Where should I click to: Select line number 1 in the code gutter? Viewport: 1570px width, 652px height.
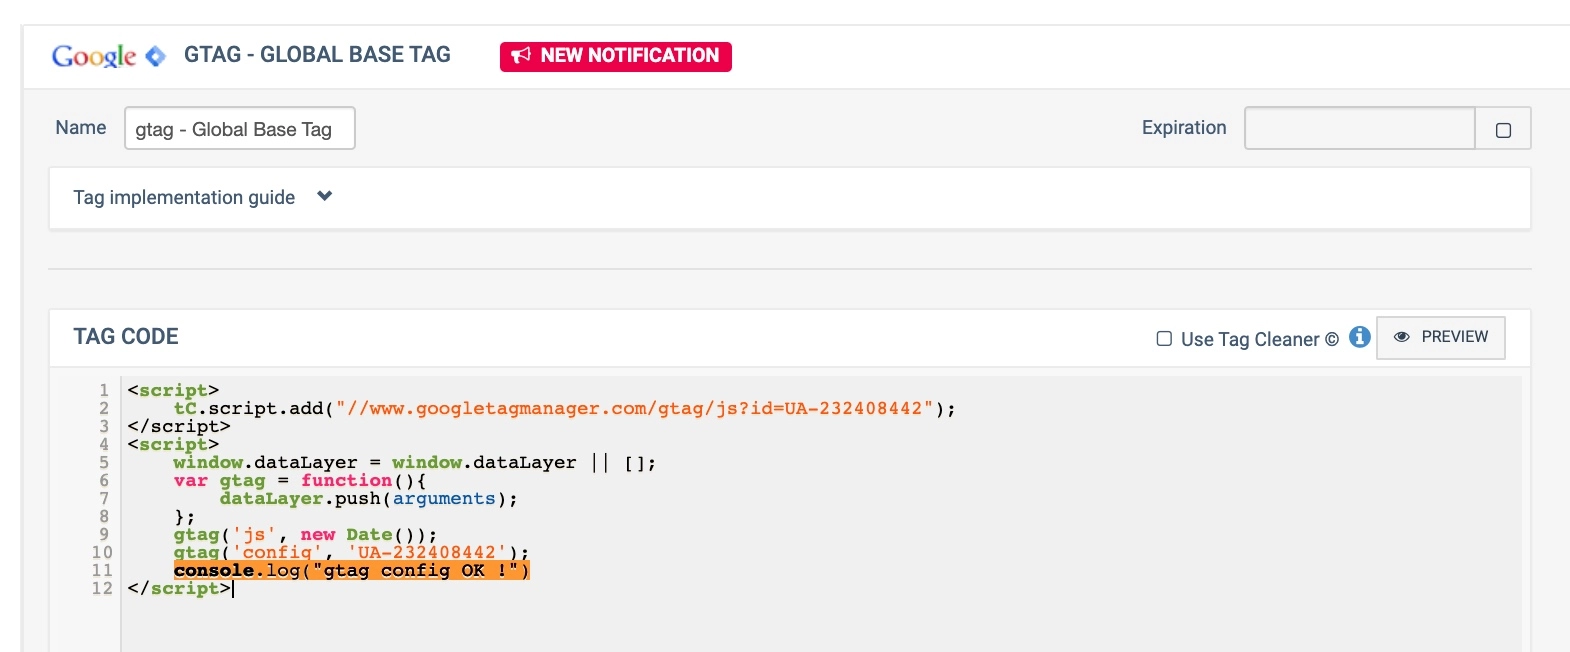[x=104, y=390]
